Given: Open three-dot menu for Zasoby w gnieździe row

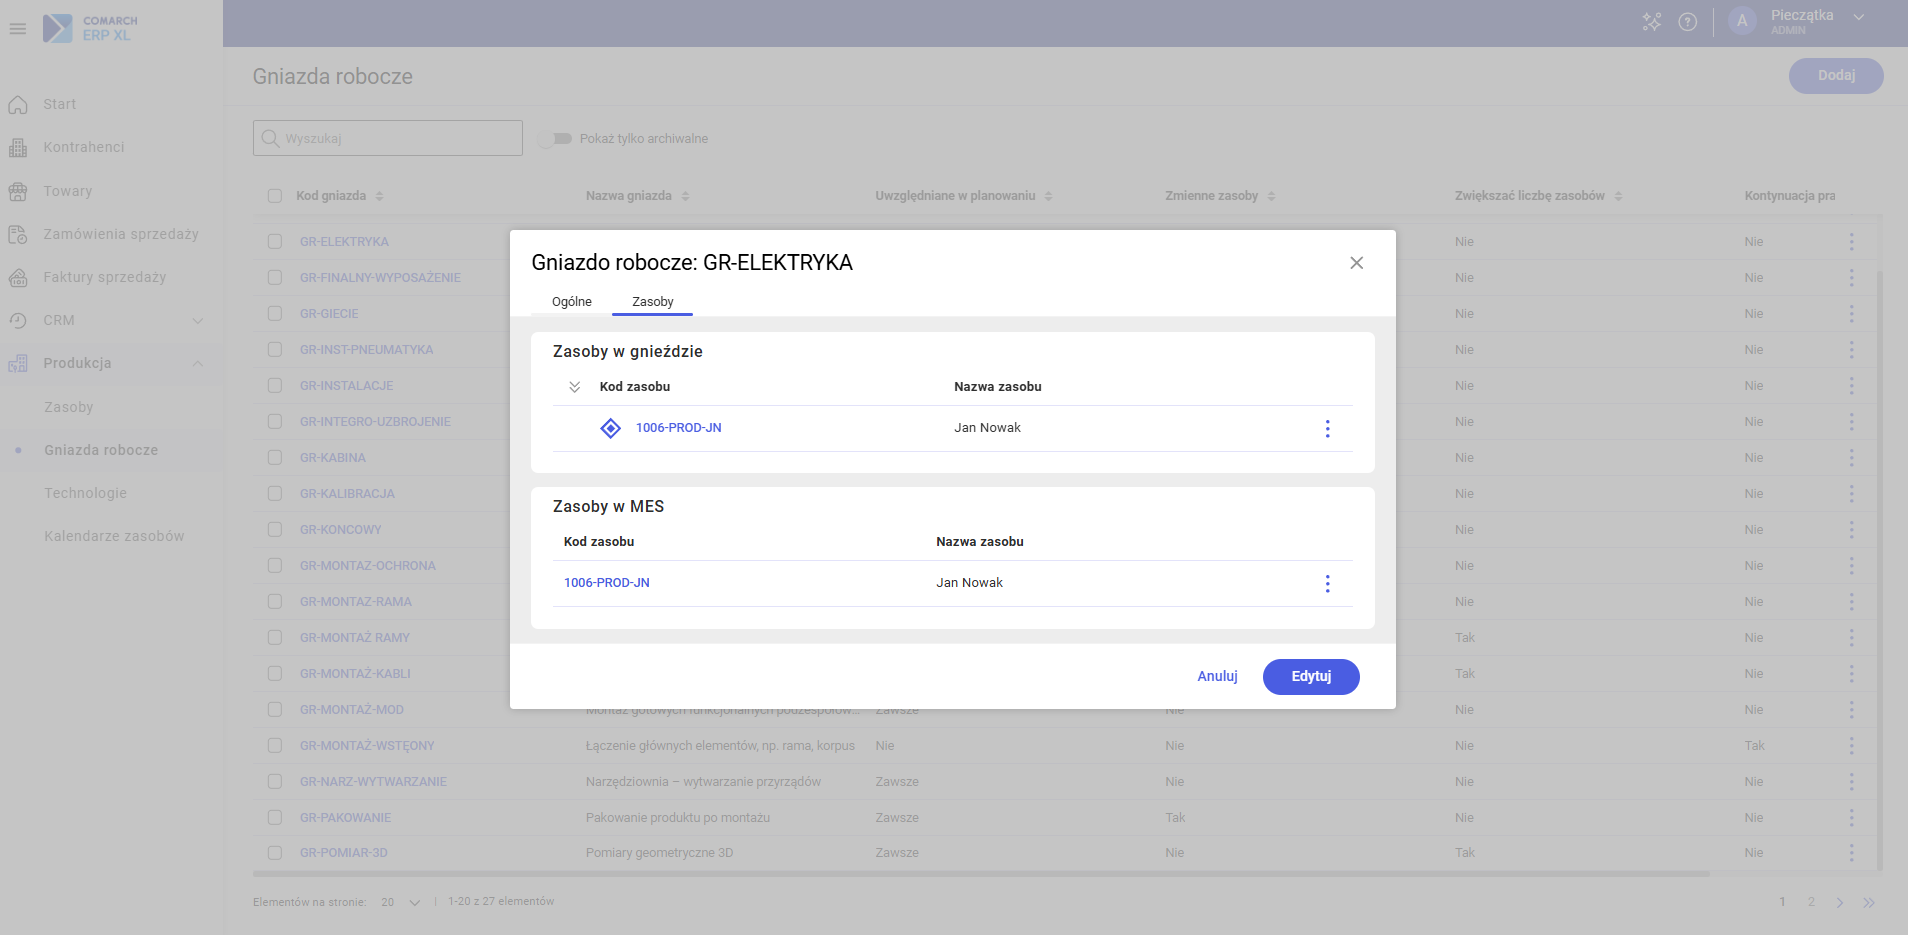Looking at the screenshot, I should click(x=1327, y=429).
